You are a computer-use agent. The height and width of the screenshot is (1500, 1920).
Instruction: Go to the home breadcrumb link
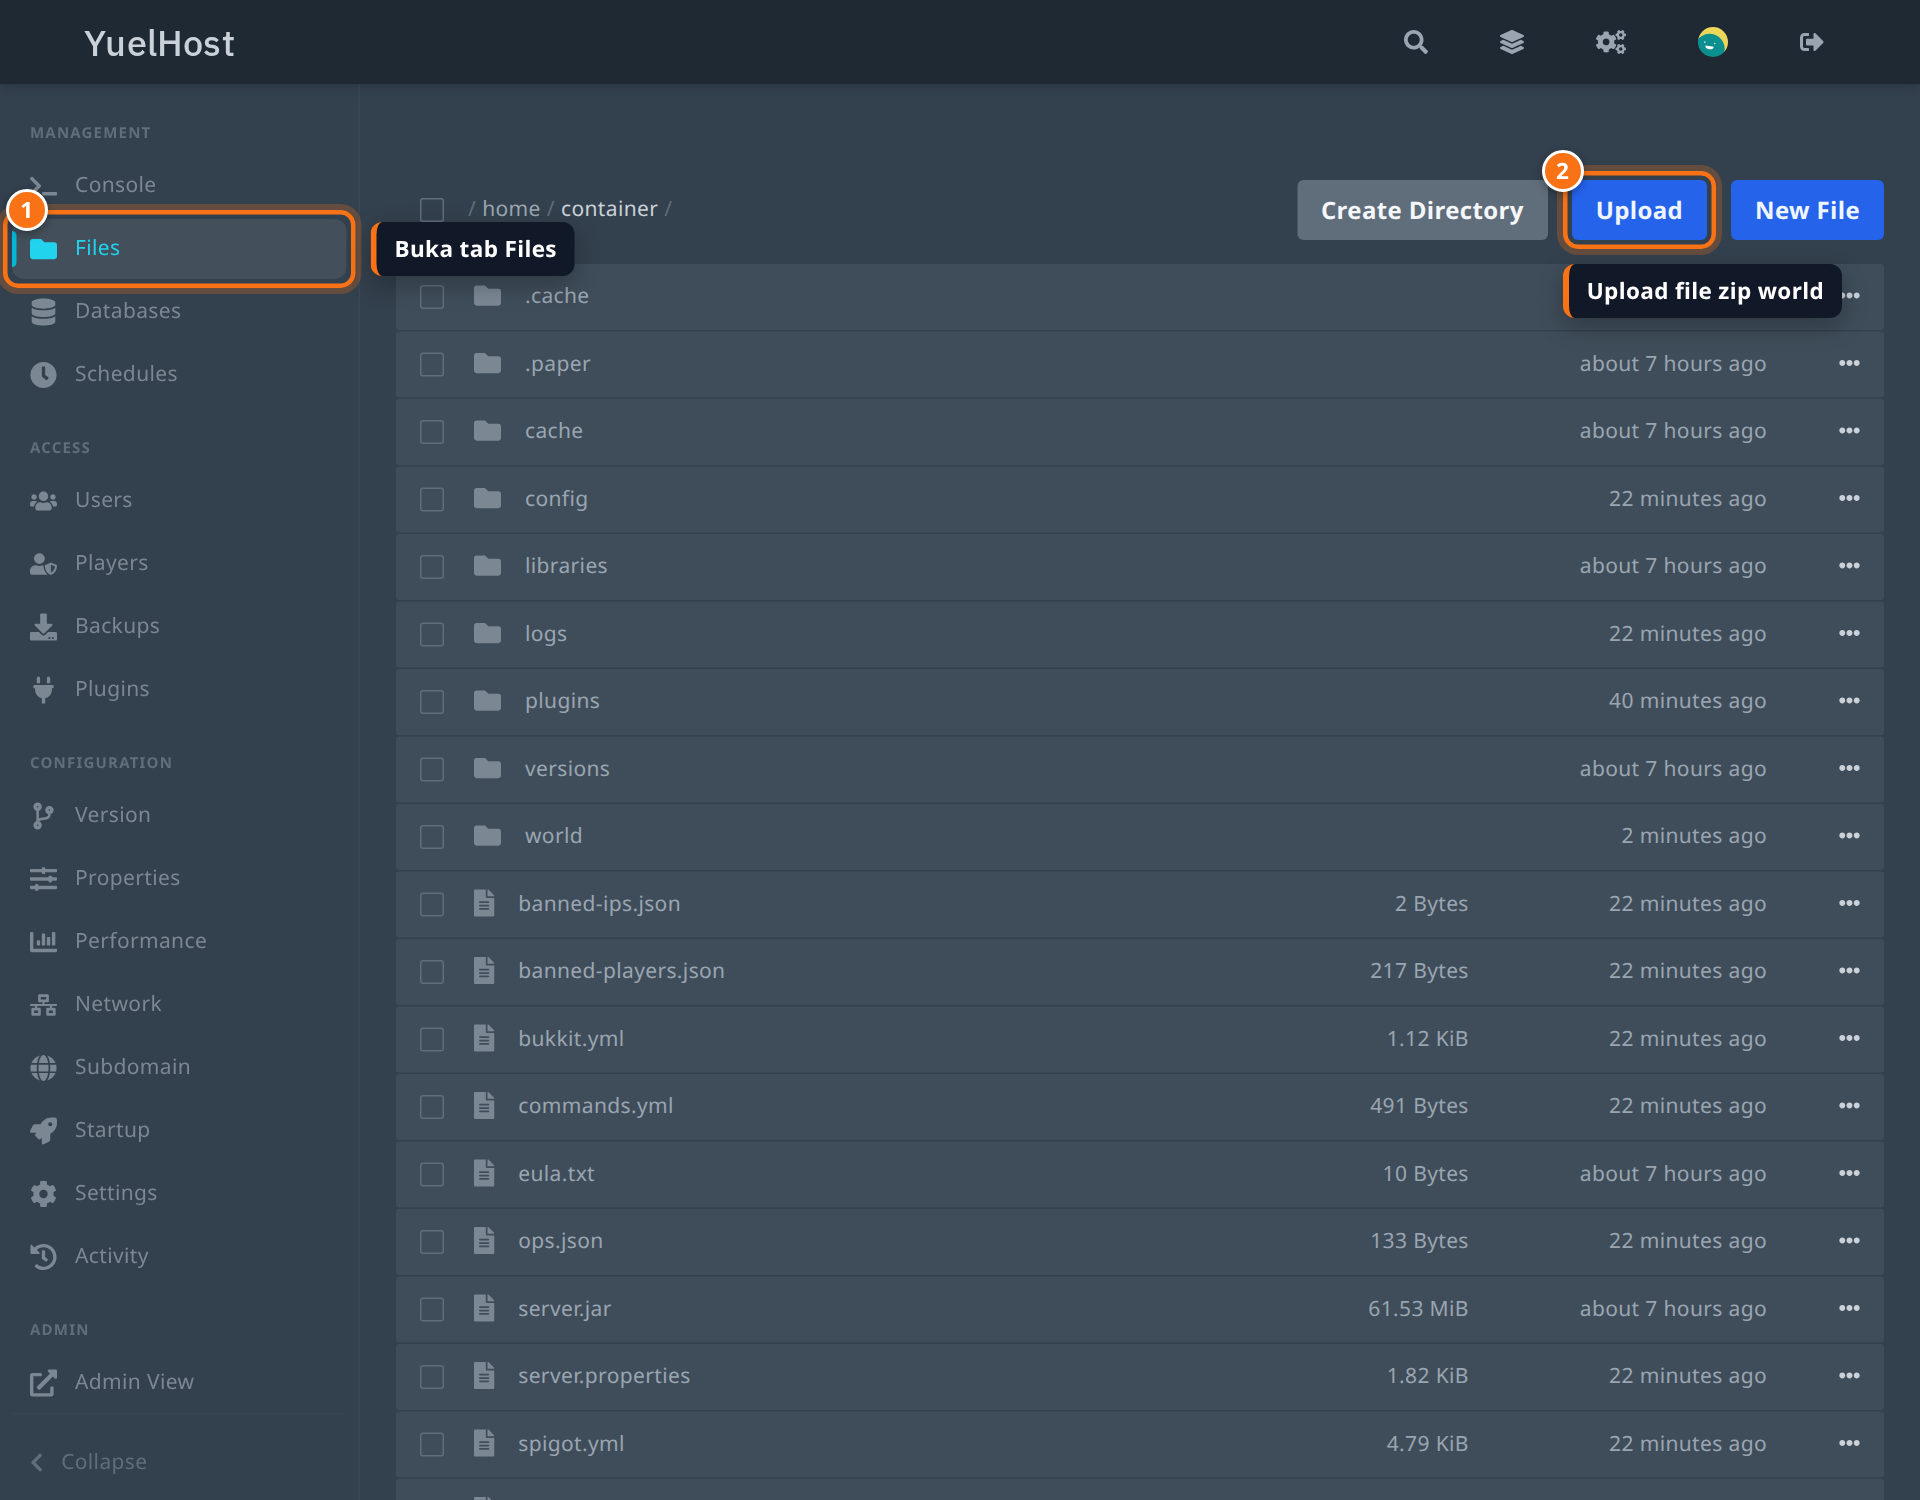click(x=511, y=209)
